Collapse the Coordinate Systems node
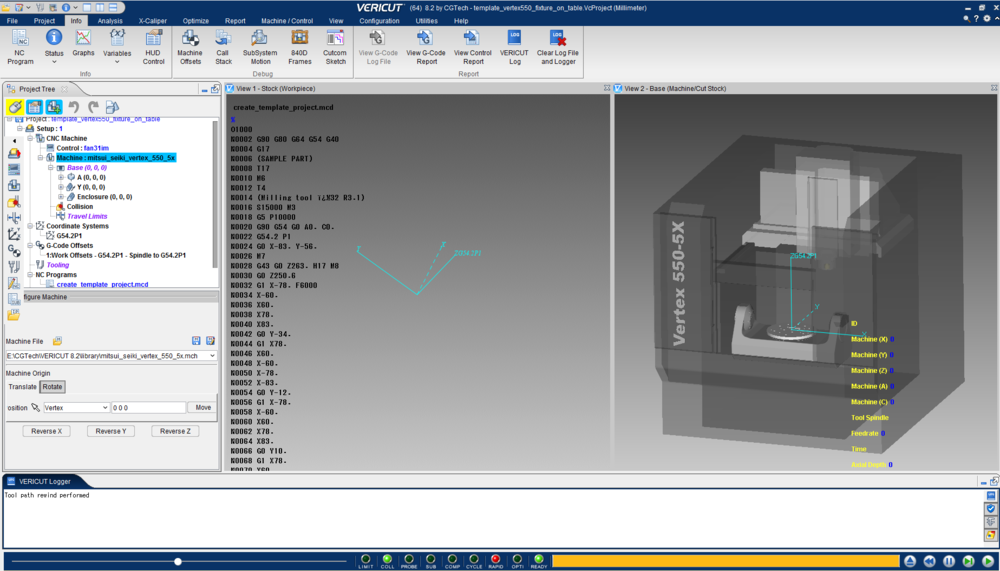Viewport: 1000px width, 571px height. [x=30, y=226]
